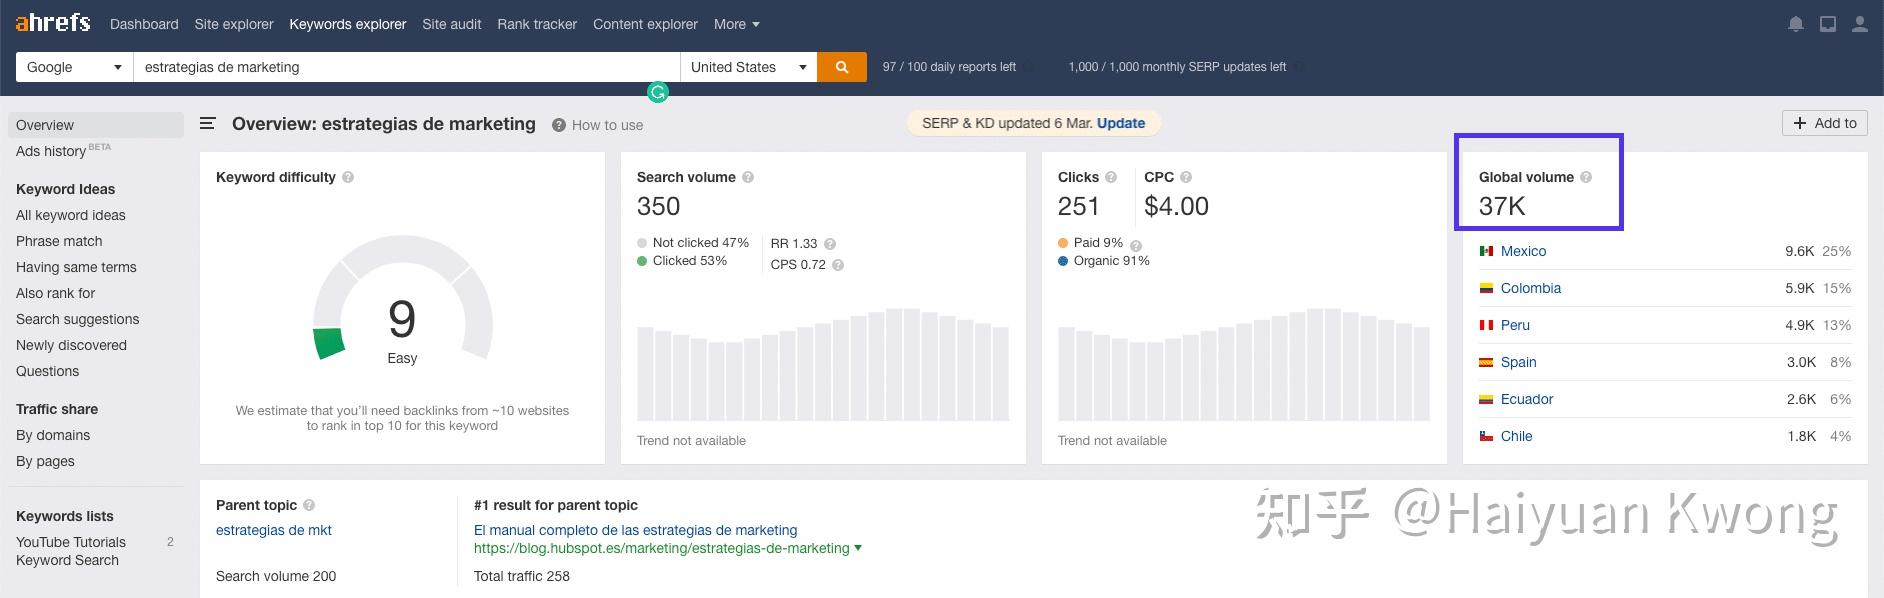The width and height of the screenshot is (1884, 598).
Task: Open the Colombia country link
Action: (x=1531, y=288)
